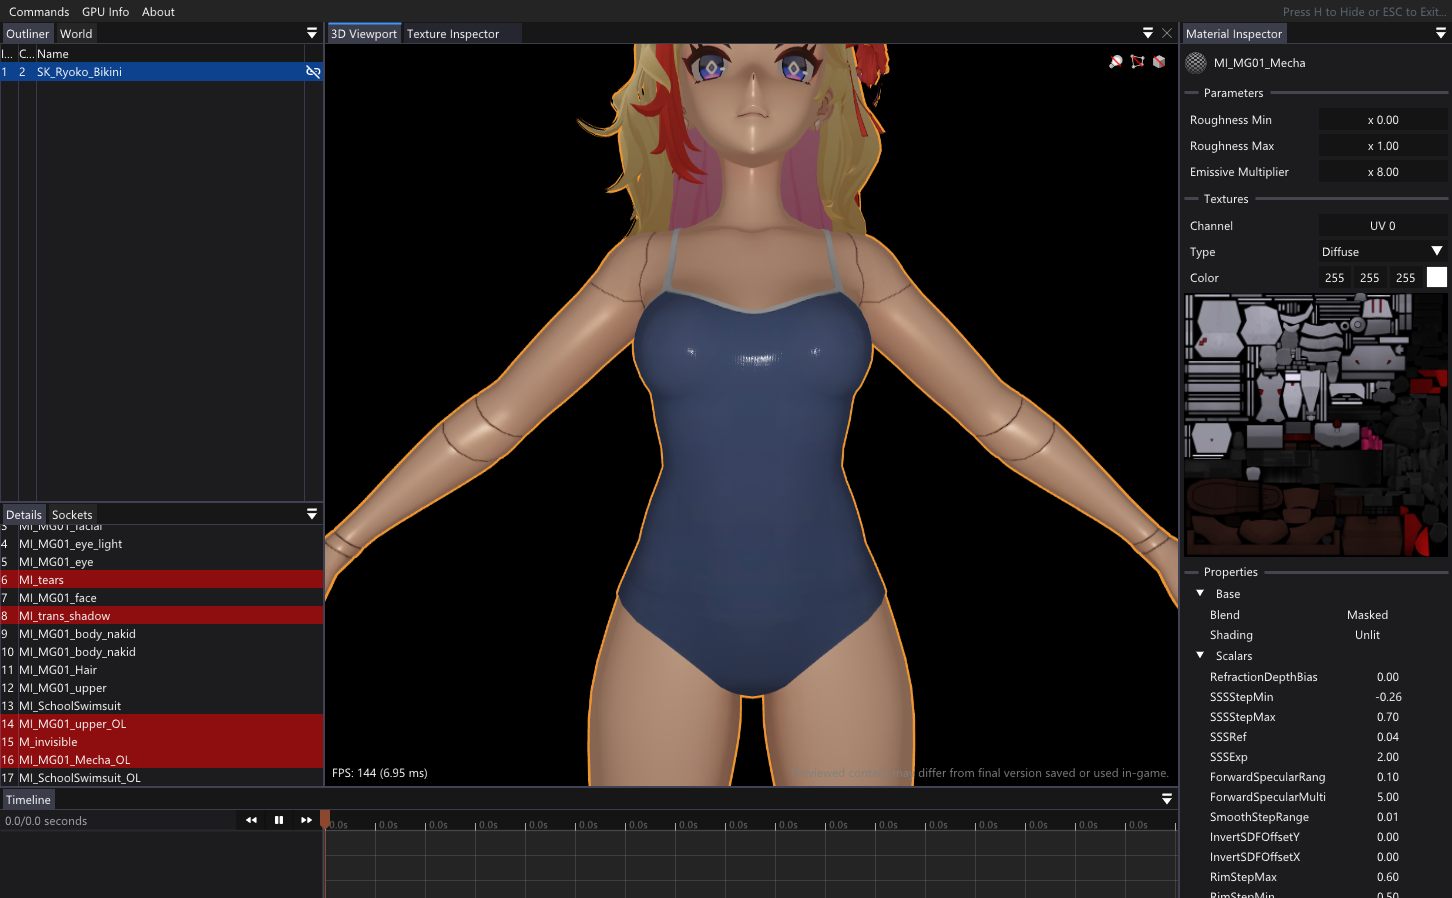This screenshot has height=898, width=1452.
Task: Toggle the skeleton bones display icon
Action: point(1137,62)
